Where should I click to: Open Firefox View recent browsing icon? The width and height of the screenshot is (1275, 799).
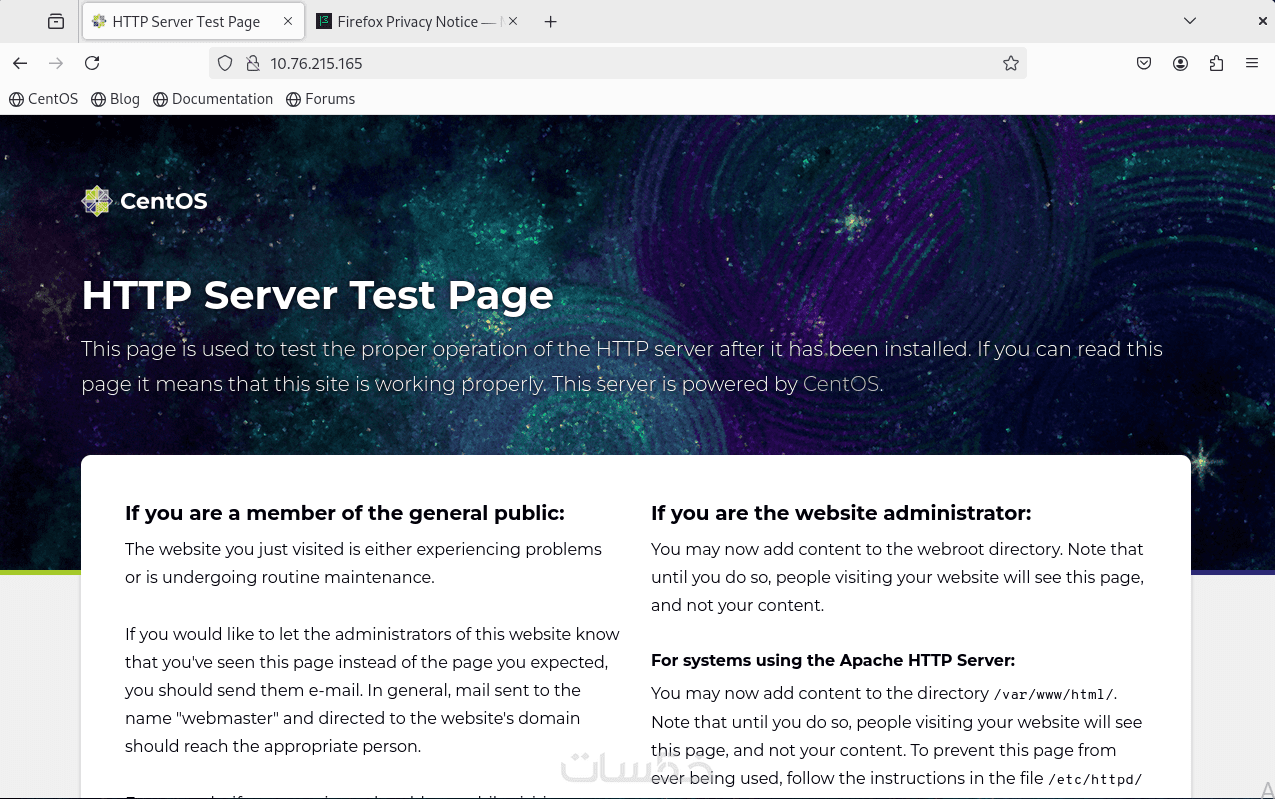point(56,21)
